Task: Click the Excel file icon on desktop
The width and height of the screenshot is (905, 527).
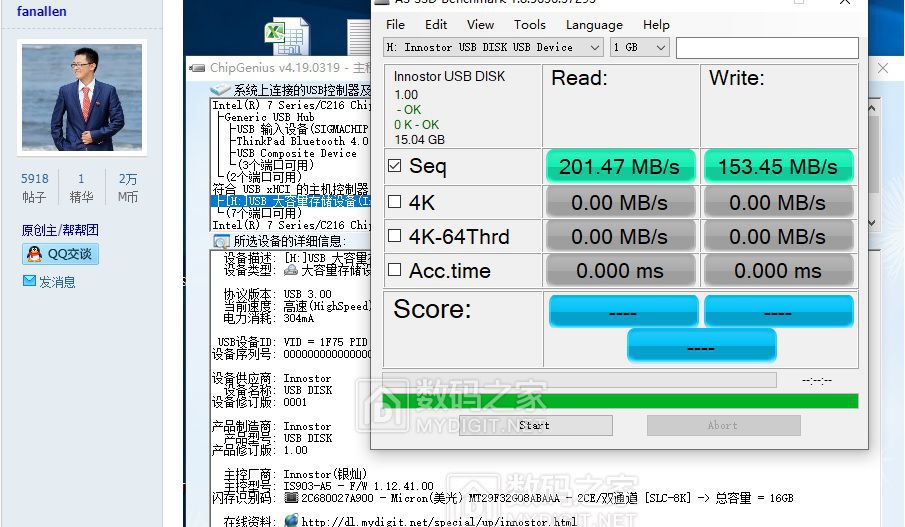Action: pyautogui.click(x=286, y=38)
